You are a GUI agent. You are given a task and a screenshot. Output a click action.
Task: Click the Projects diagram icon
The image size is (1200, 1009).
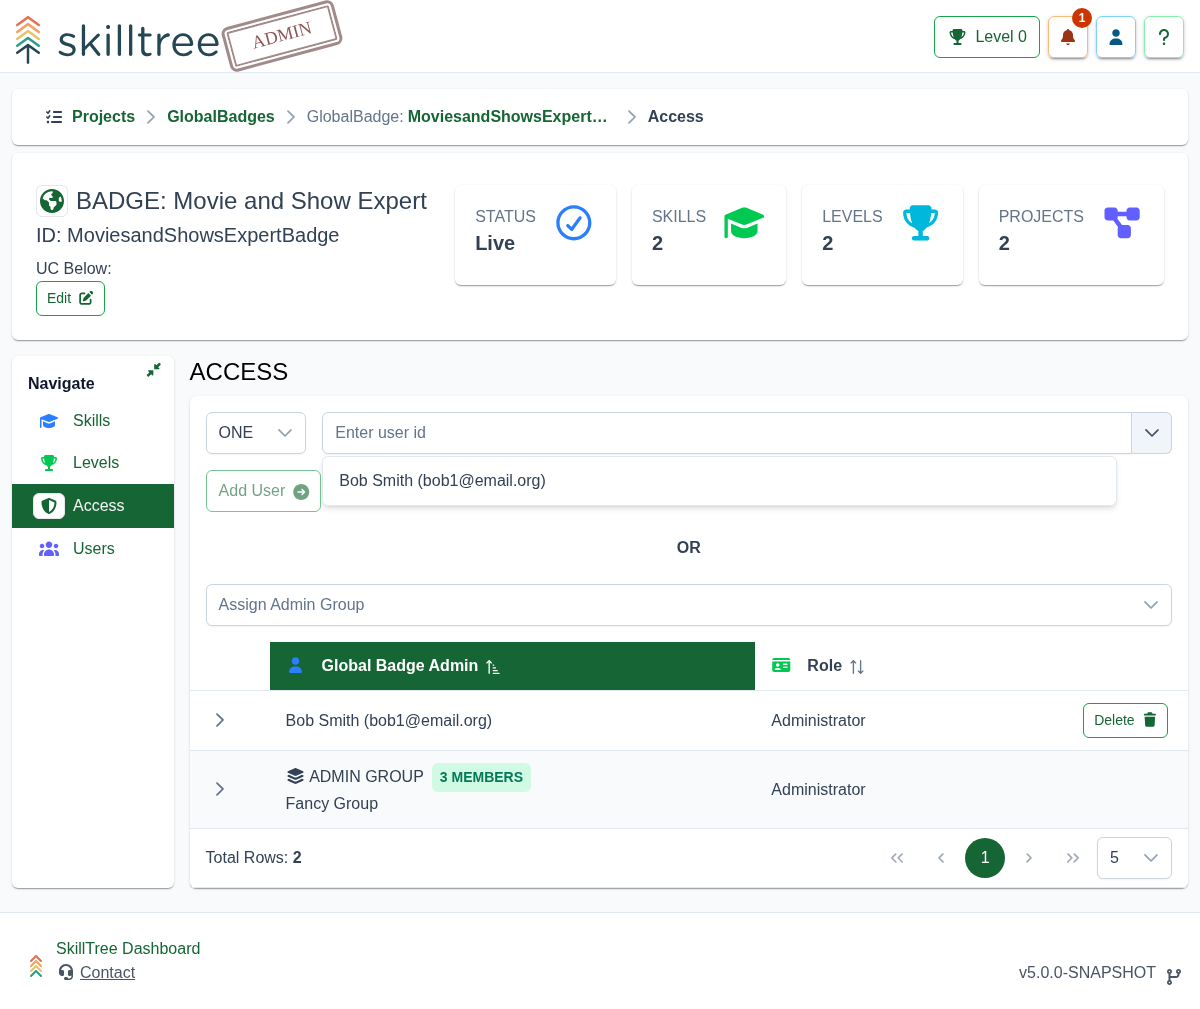[1122, 223]
